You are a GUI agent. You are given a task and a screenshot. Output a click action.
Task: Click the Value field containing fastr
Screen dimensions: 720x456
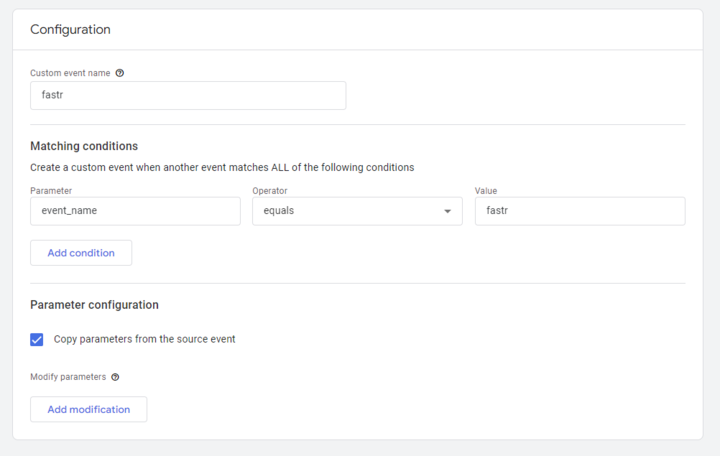580,211
